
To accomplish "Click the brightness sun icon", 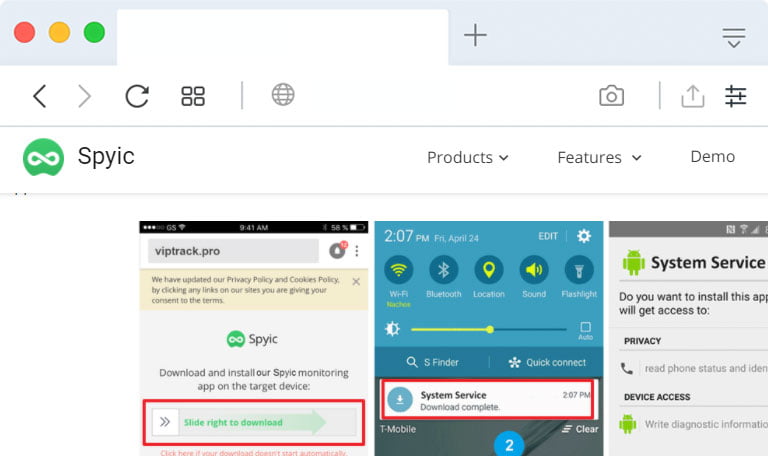I will 392,329.
